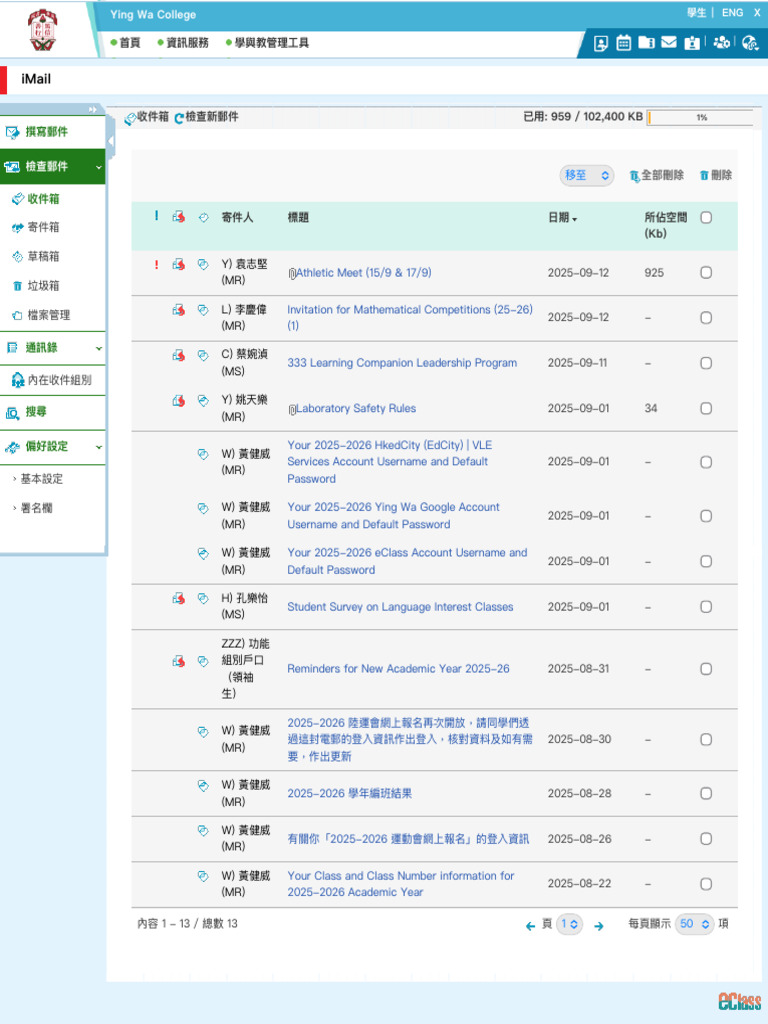Click the red exclamation mark on Athletic Meet row
Viewport: 768px width, 1024px height.
point(156,264)
